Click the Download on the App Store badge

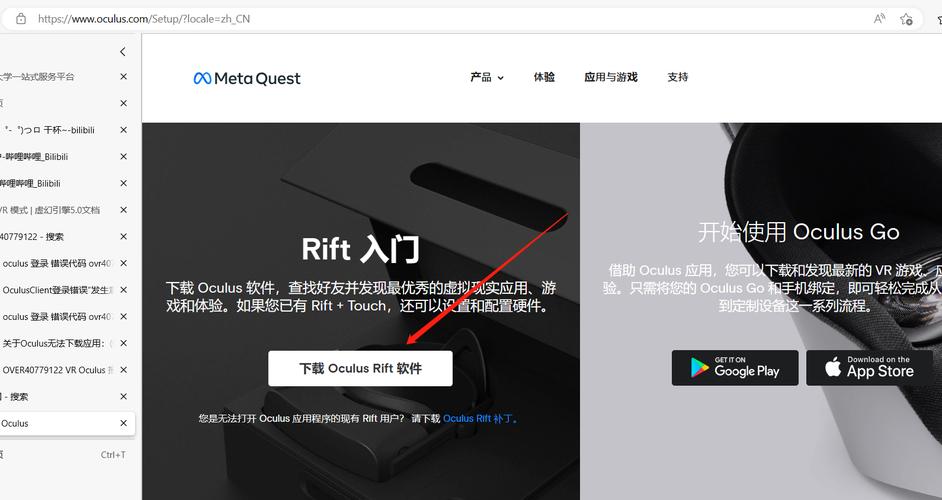tap(869, 367)
